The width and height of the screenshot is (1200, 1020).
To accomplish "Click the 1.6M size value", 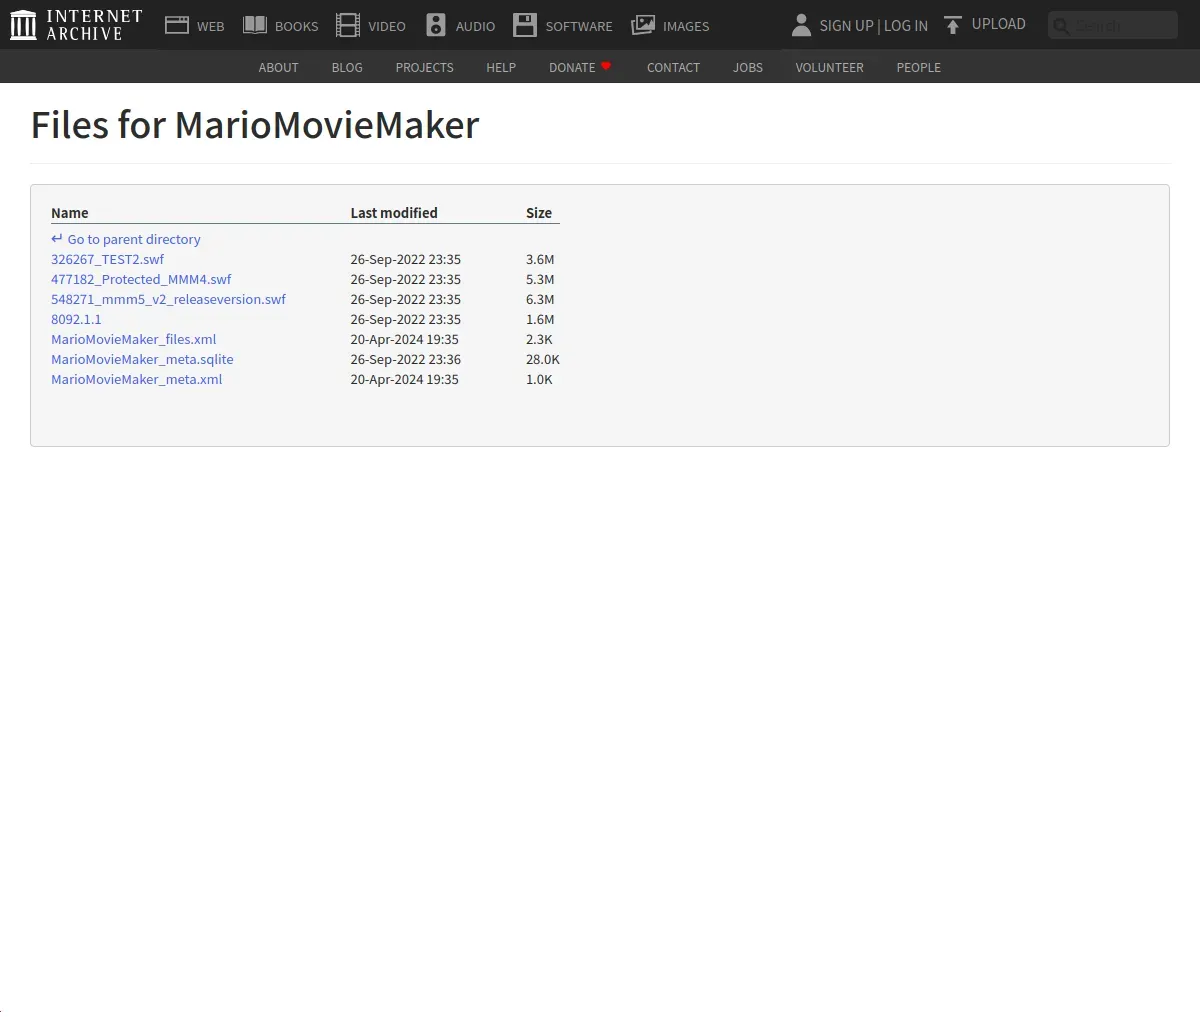I will pyautogui.click(x=540, y=319).
